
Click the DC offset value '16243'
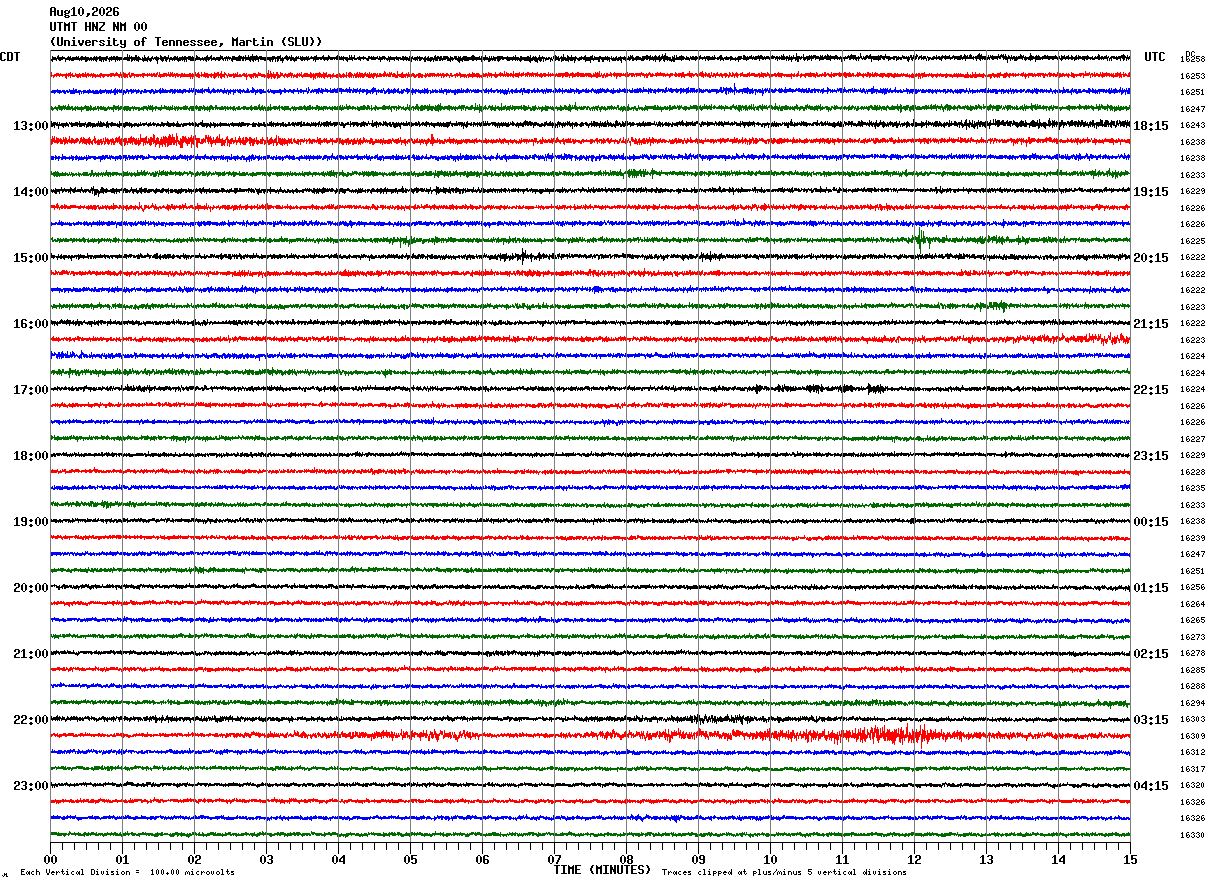point(1192,126)
